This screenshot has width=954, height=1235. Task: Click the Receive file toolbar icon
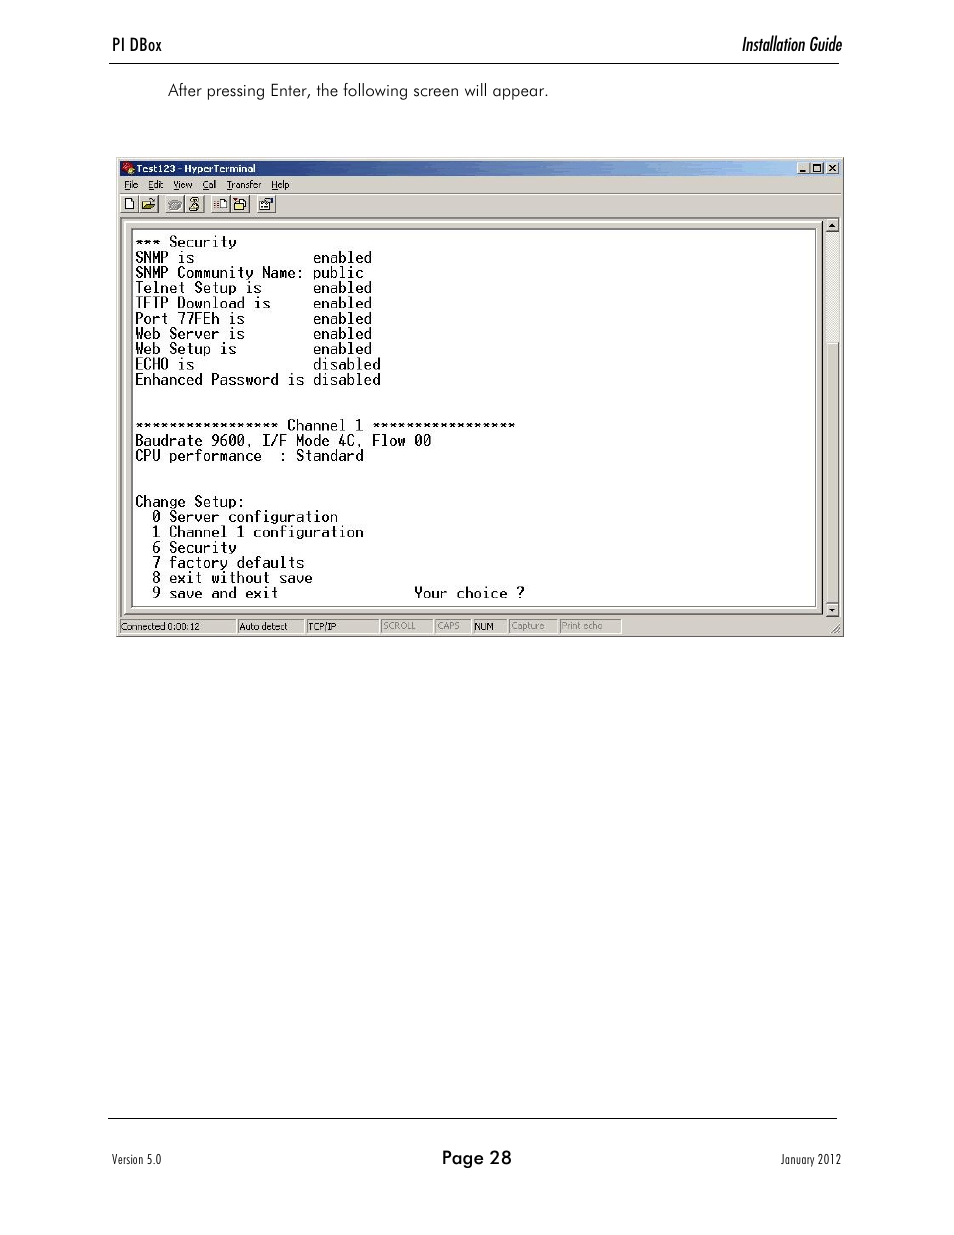(240, 204)
